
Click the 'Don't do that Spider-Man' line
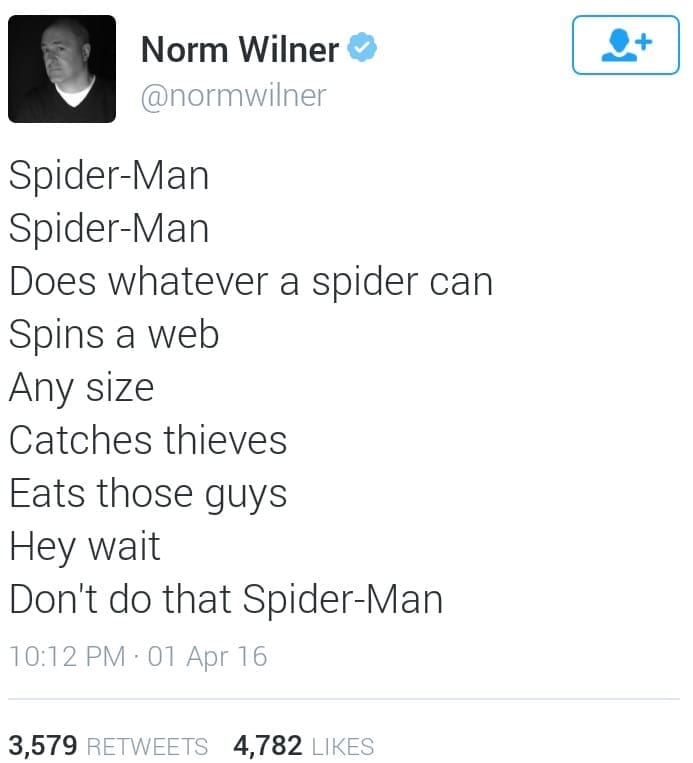[226, 599]
